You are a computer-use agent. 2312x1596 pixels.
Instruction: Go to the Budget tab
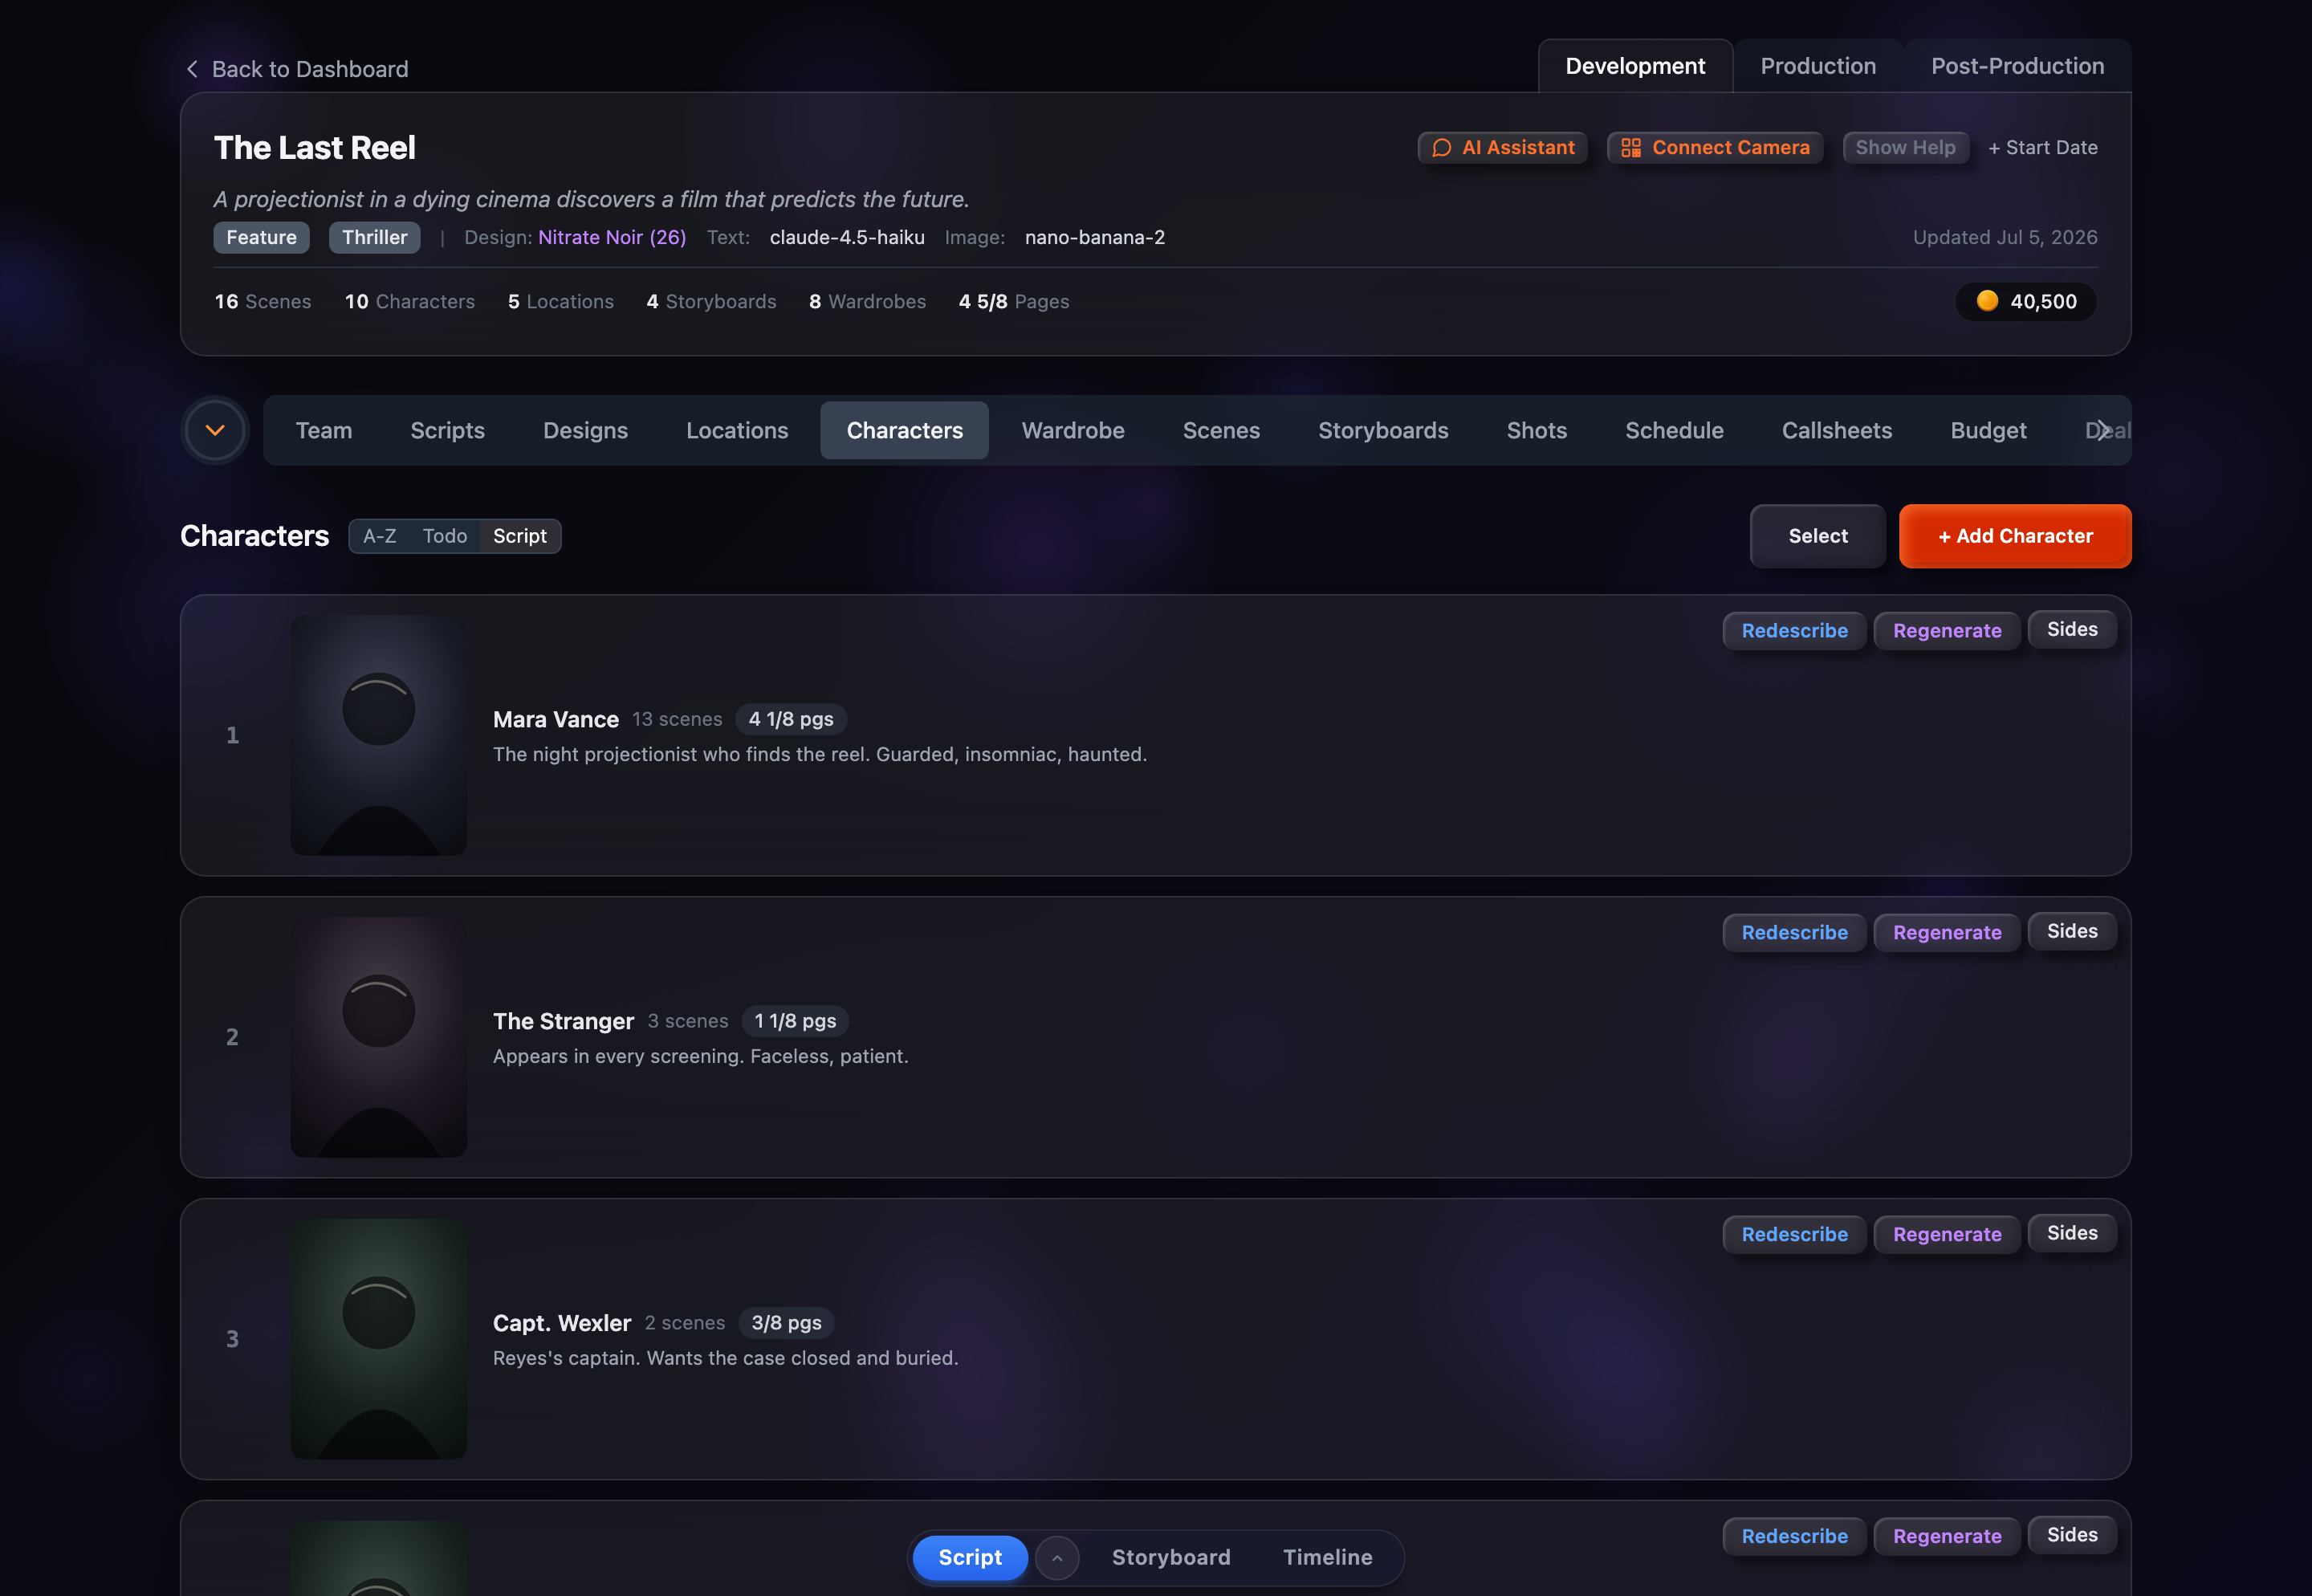pos(1988,430)
